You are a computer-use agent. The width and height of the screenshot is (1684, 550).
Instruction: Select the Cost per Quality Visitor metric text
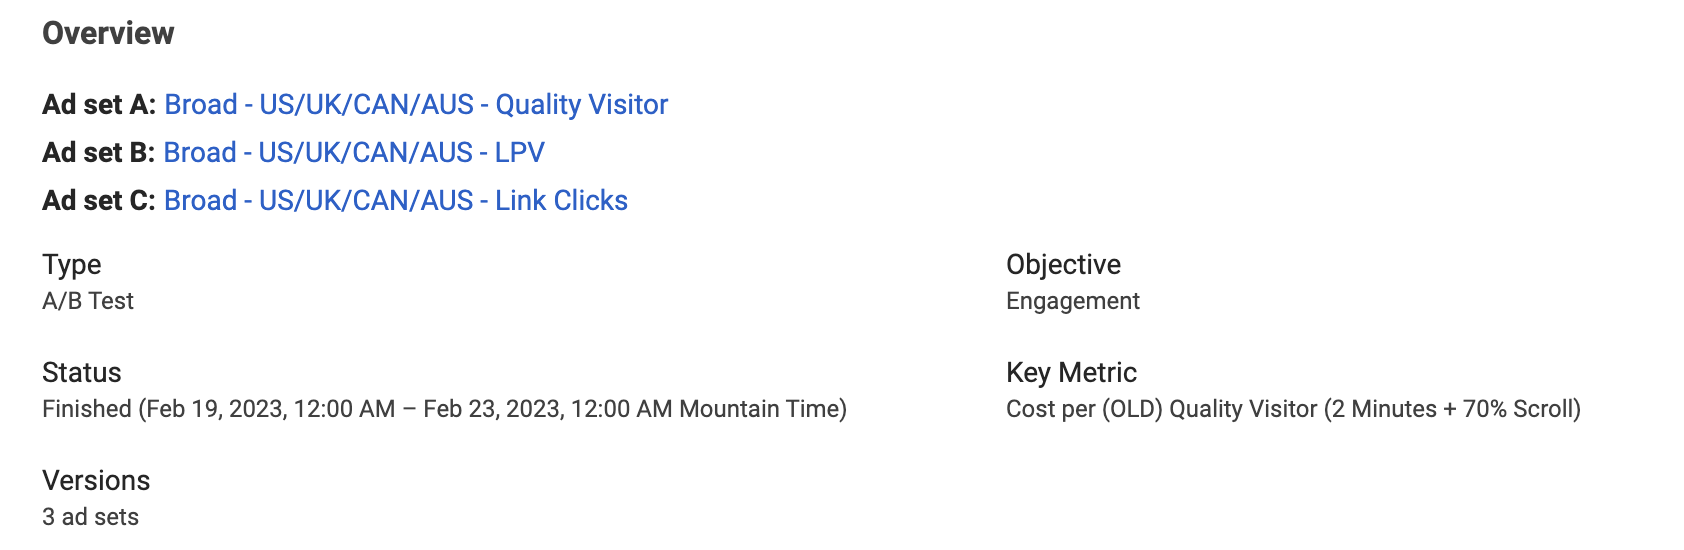(x=1293, y=409)
